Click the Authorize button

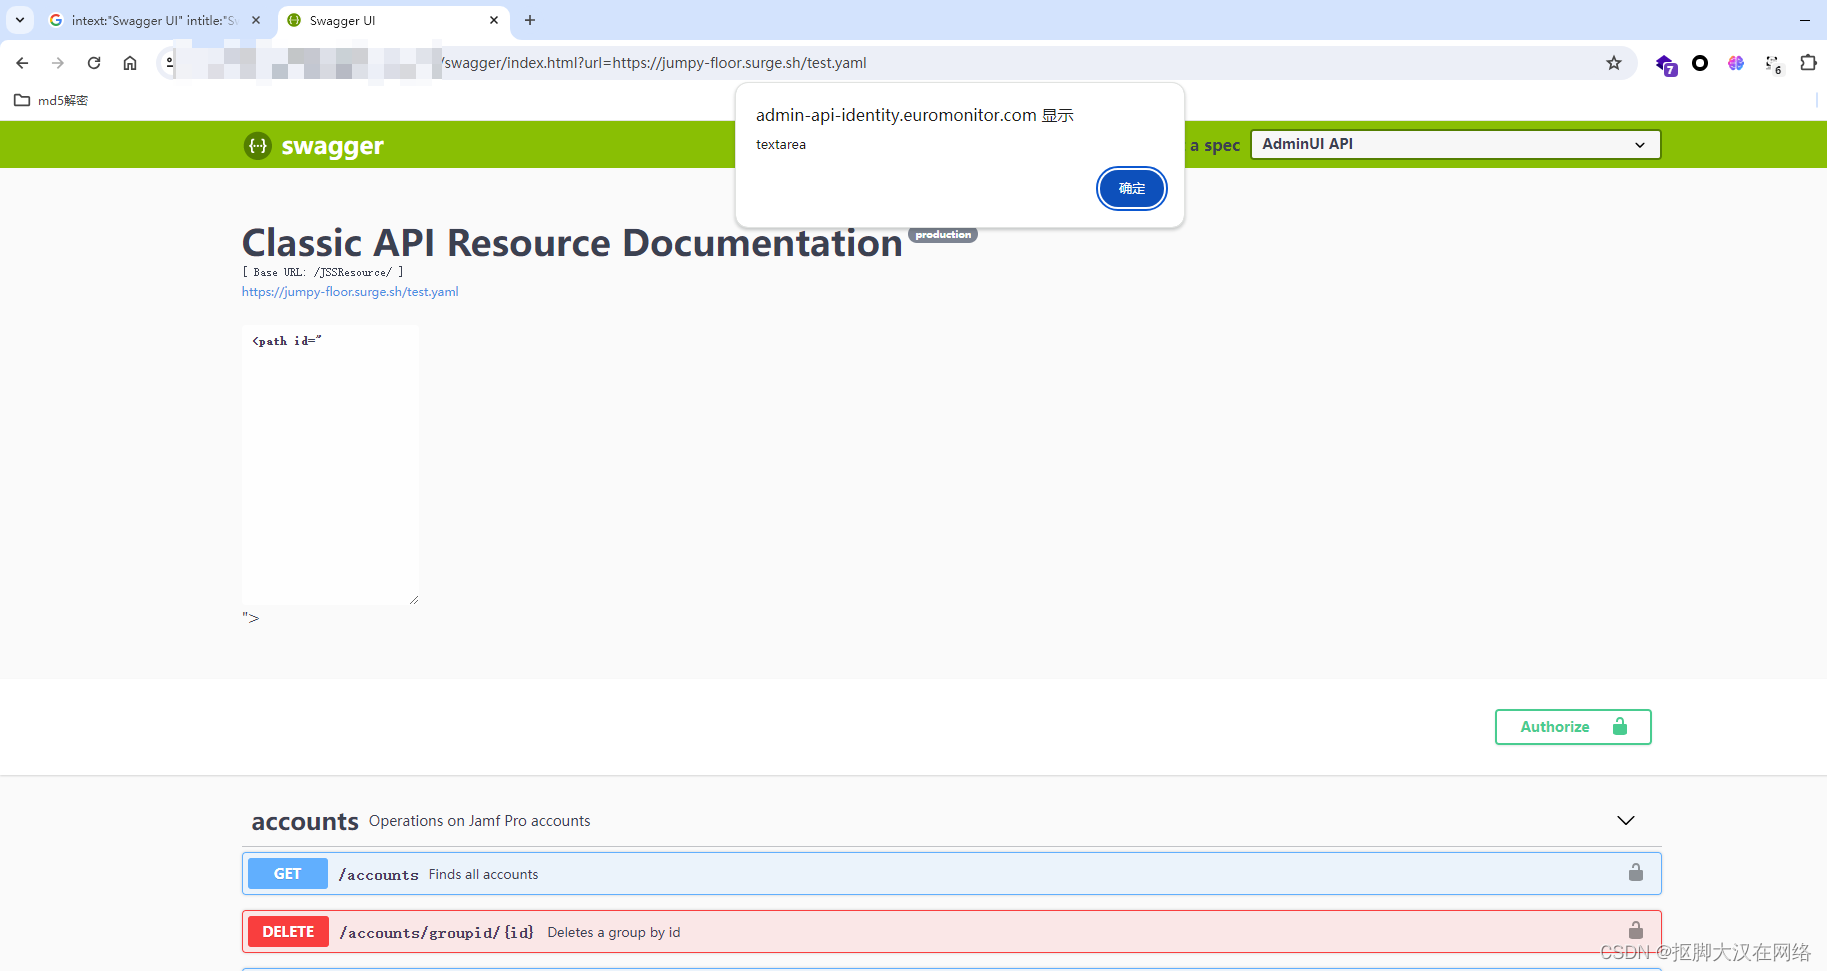click(1573, 727)
